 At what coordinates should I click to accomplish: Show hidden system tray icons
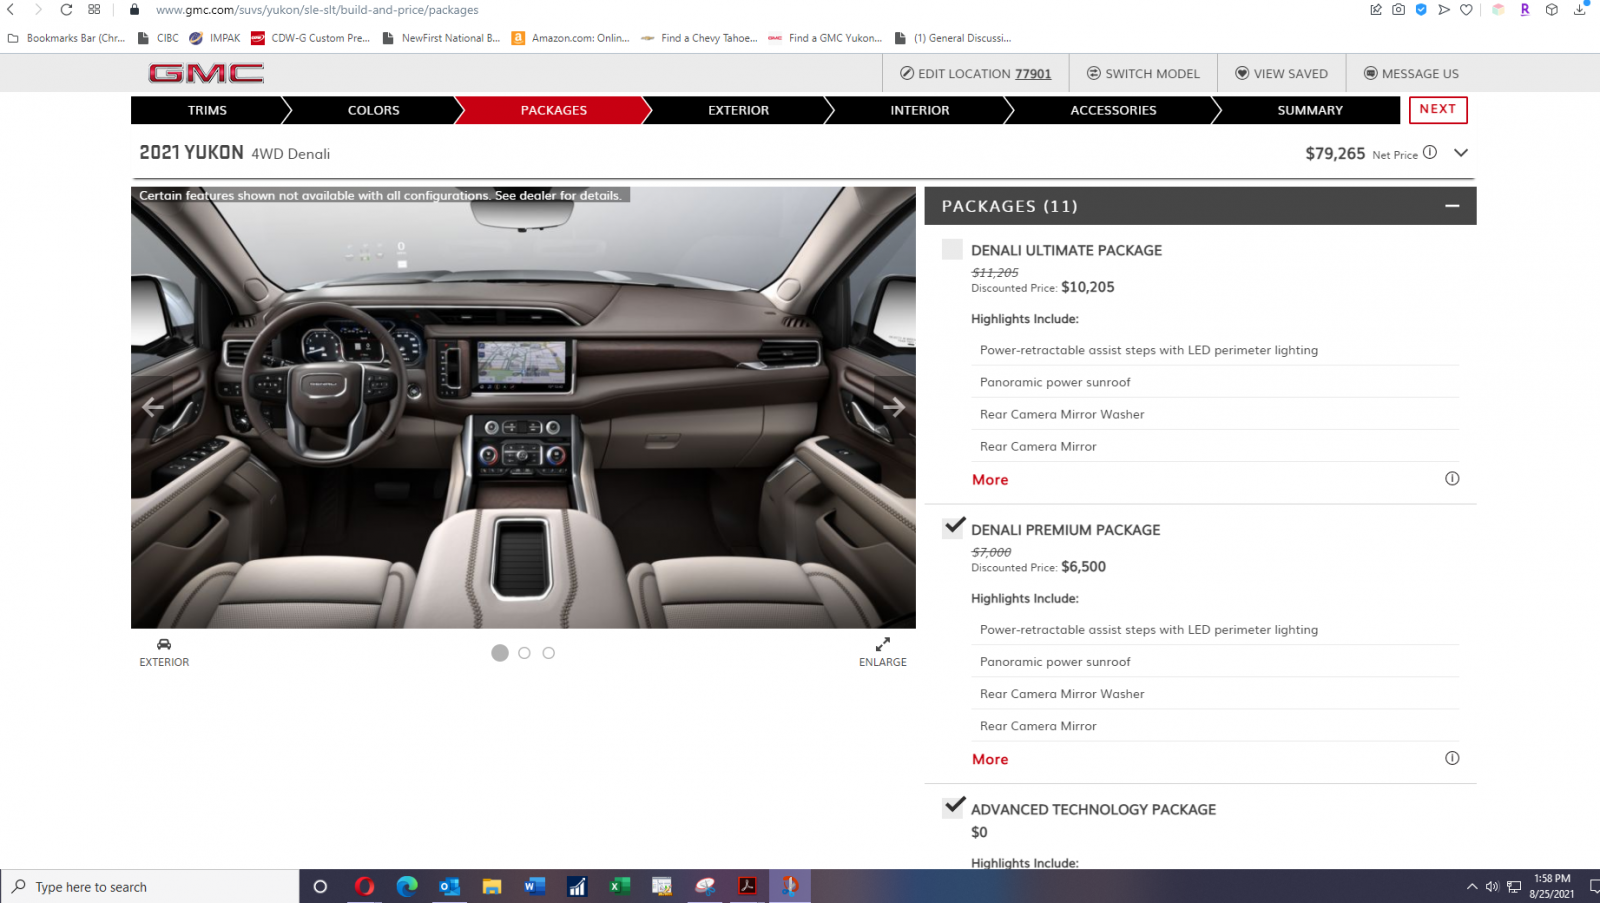[x=1472, y=886]
